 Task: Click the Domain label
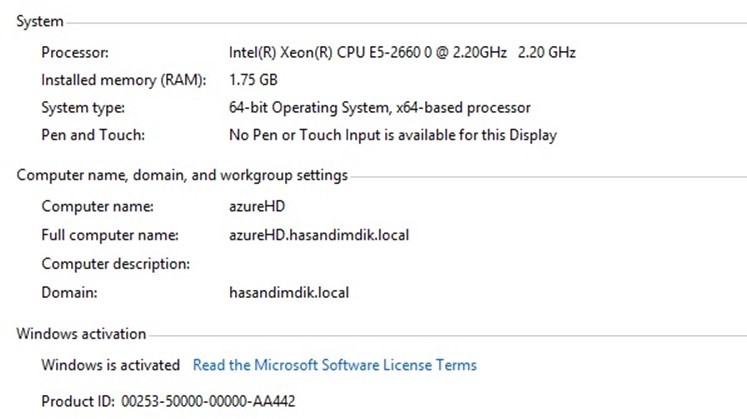(69, 293)
